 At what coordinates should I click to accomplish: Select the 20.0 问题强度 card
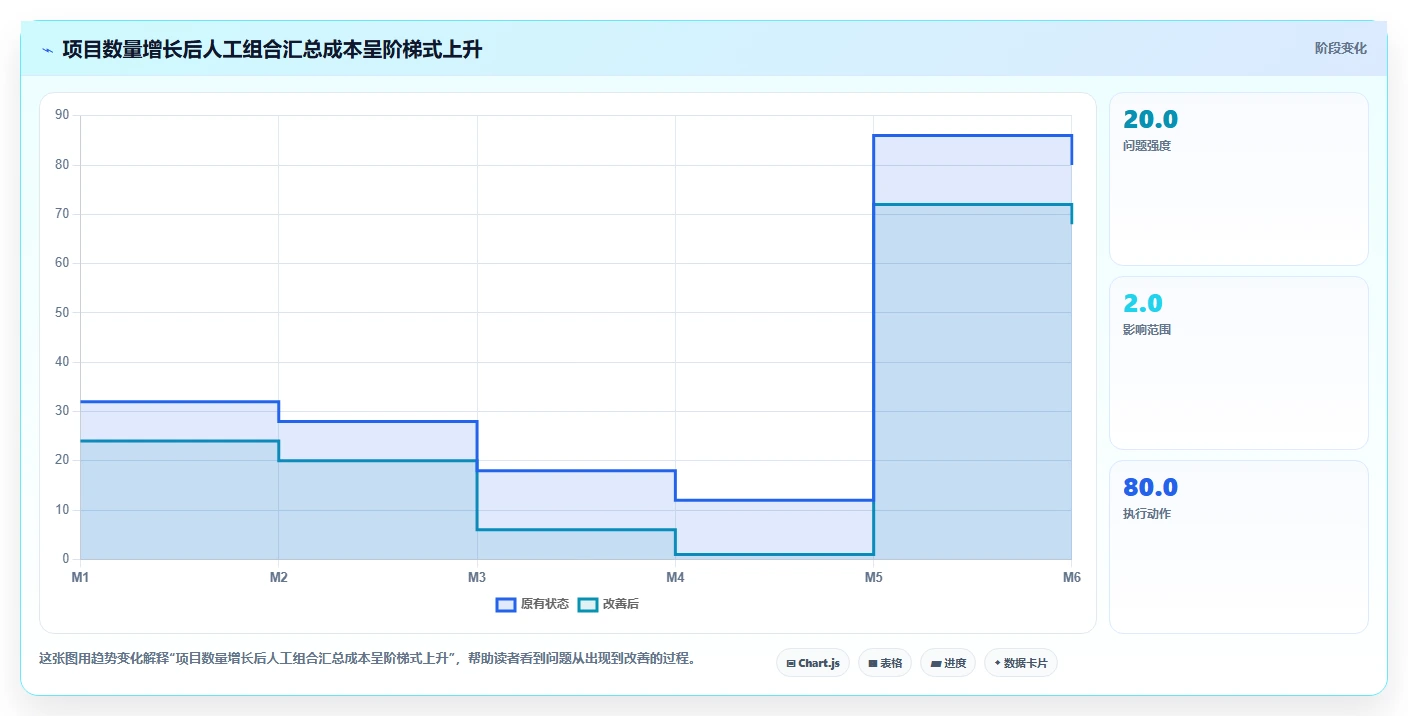coord(1238,179)
